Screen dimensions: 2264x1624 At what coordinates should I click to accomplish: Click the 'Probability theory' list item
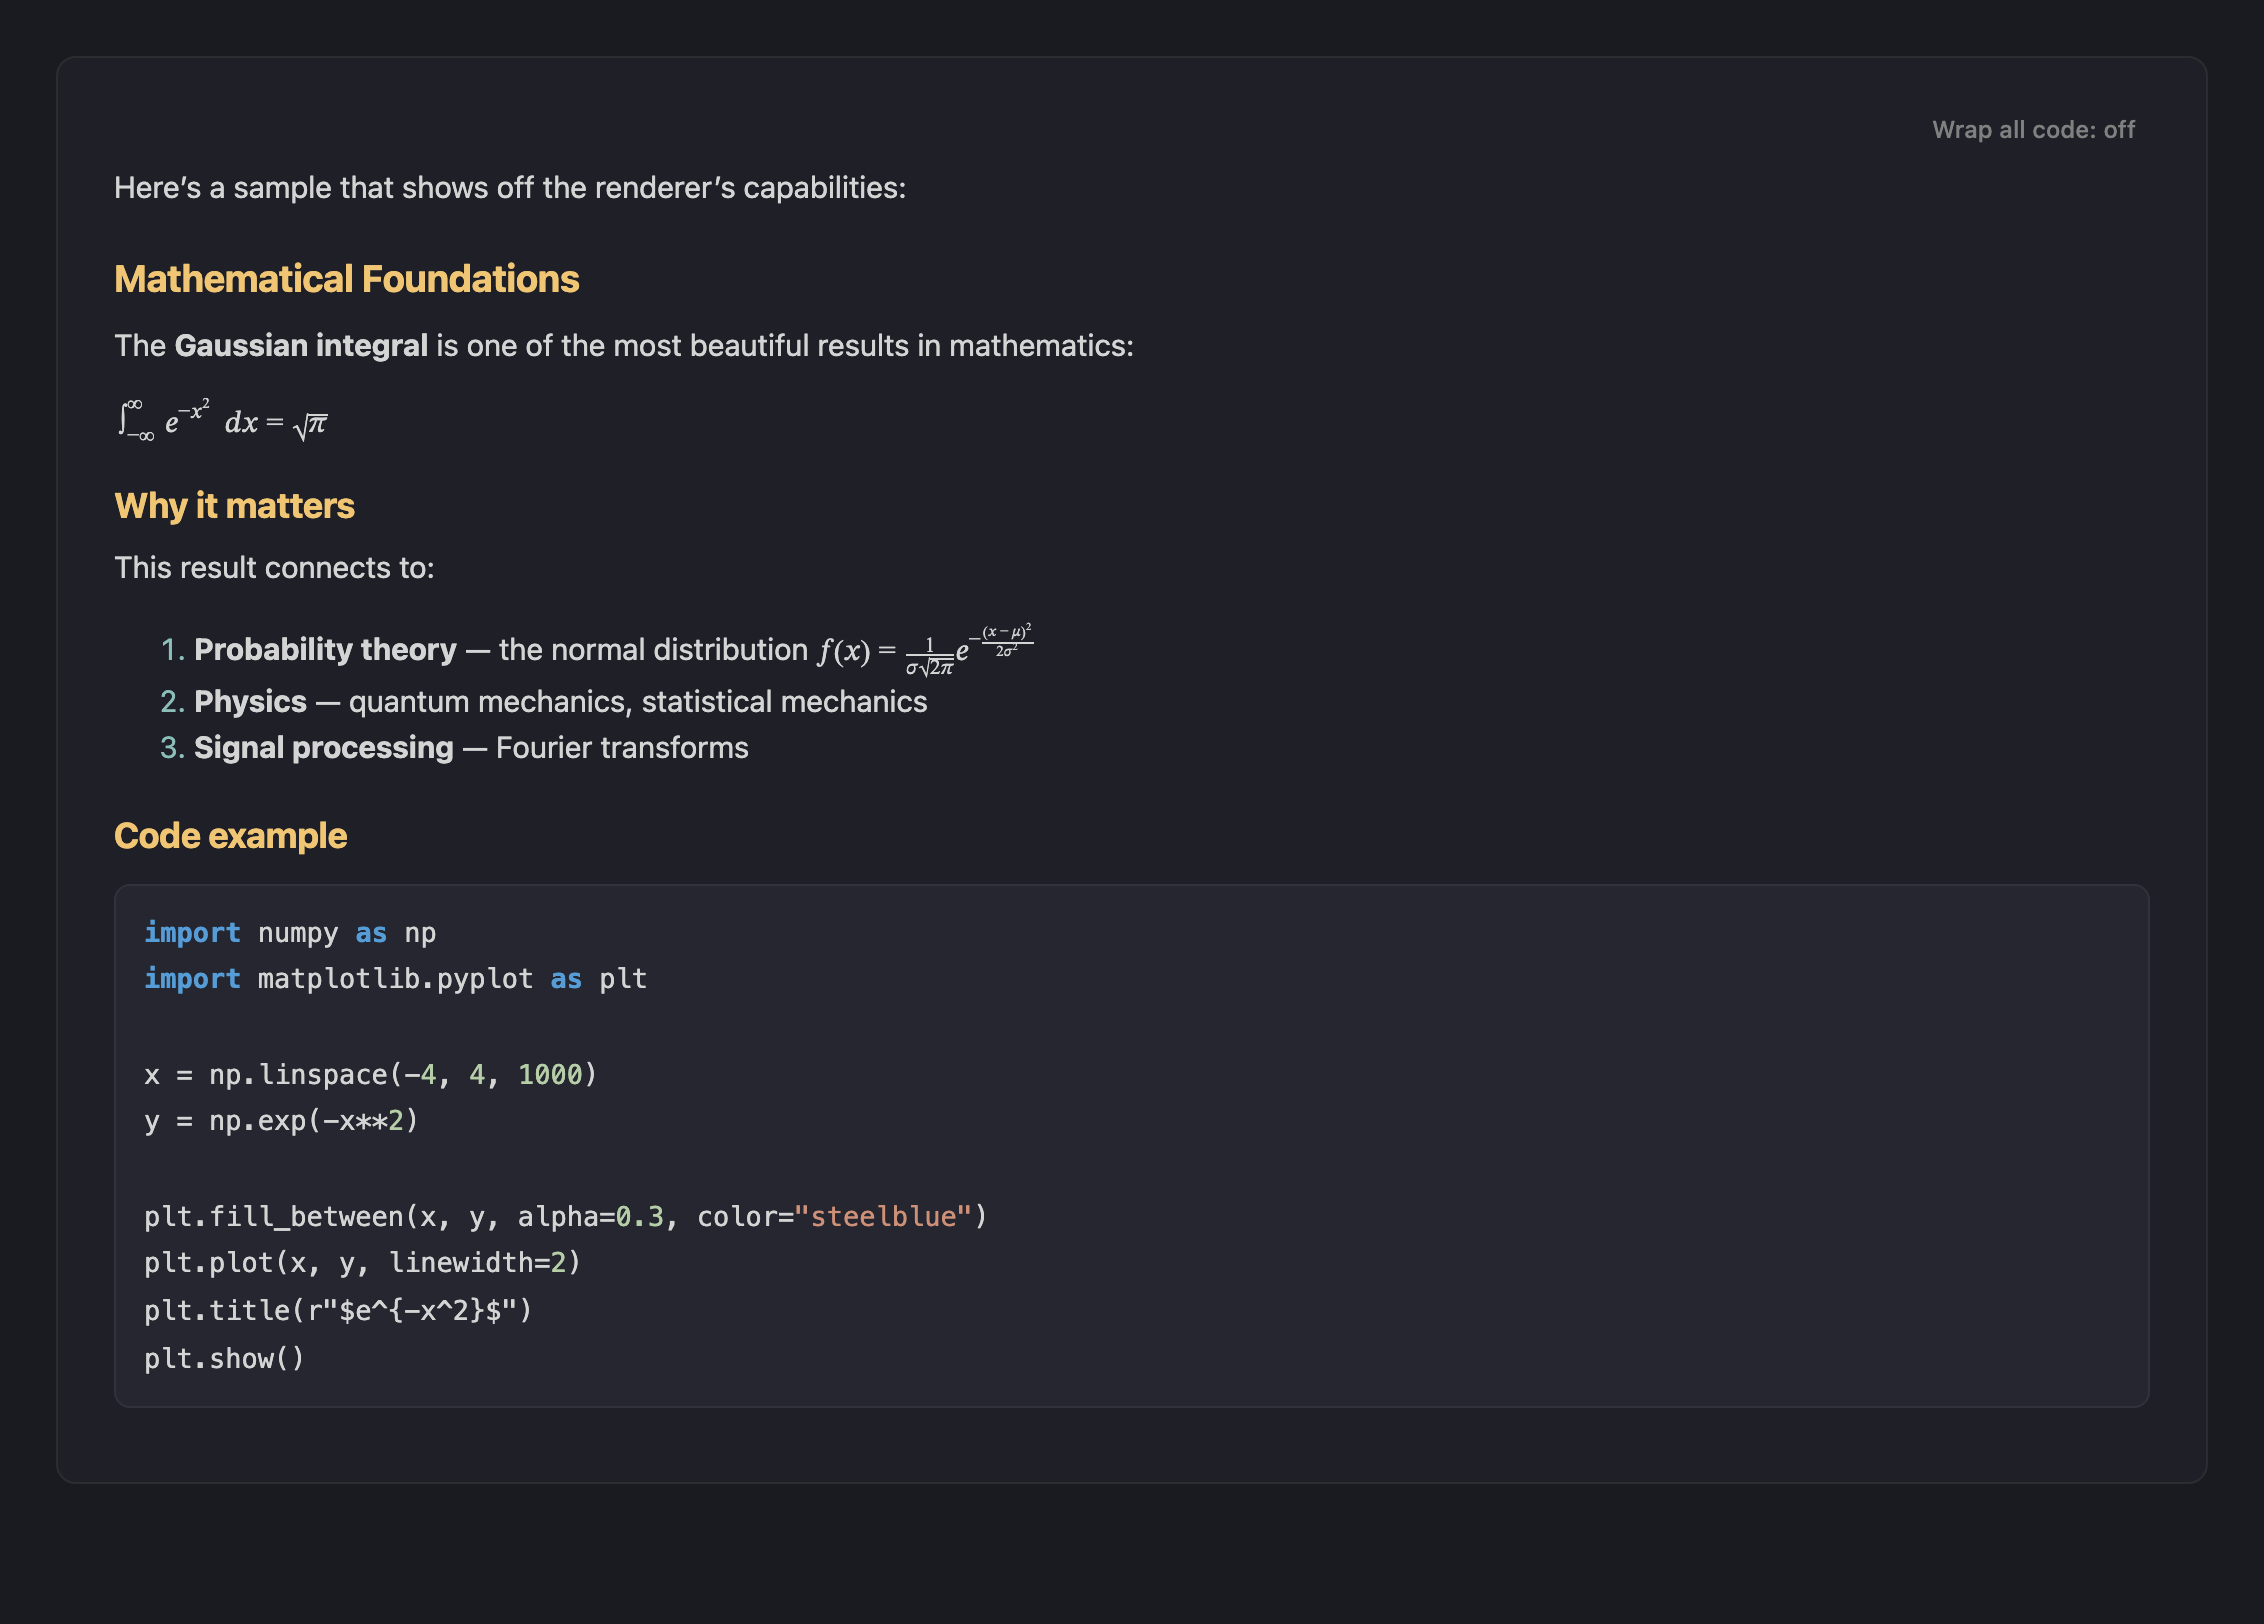[596, 650]
